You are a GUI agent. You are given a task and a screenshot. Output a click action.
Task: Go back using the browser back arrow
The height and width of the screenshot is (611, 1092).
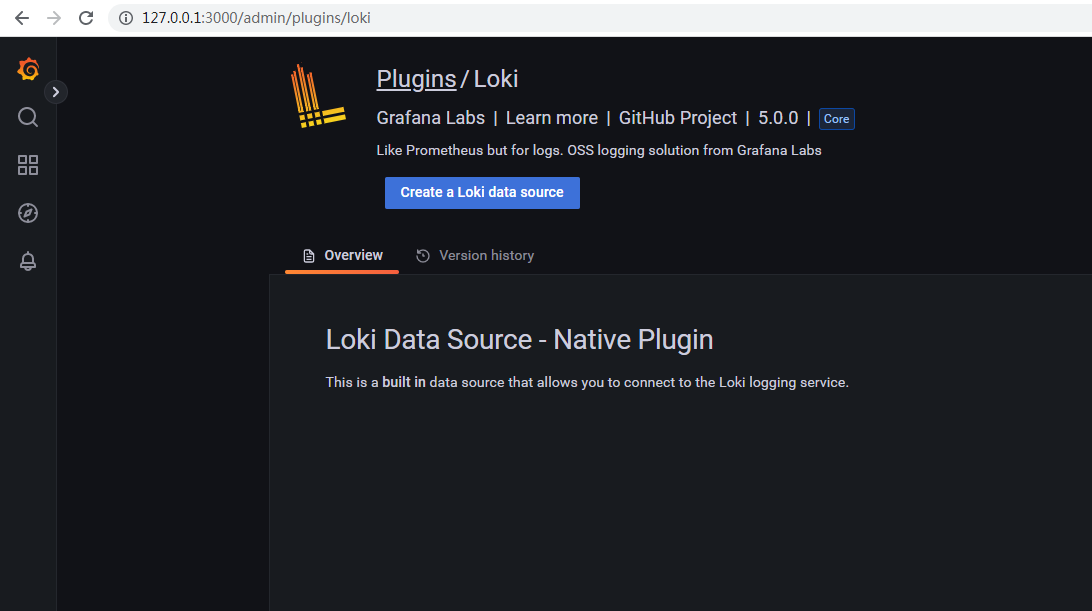point(22,17)
